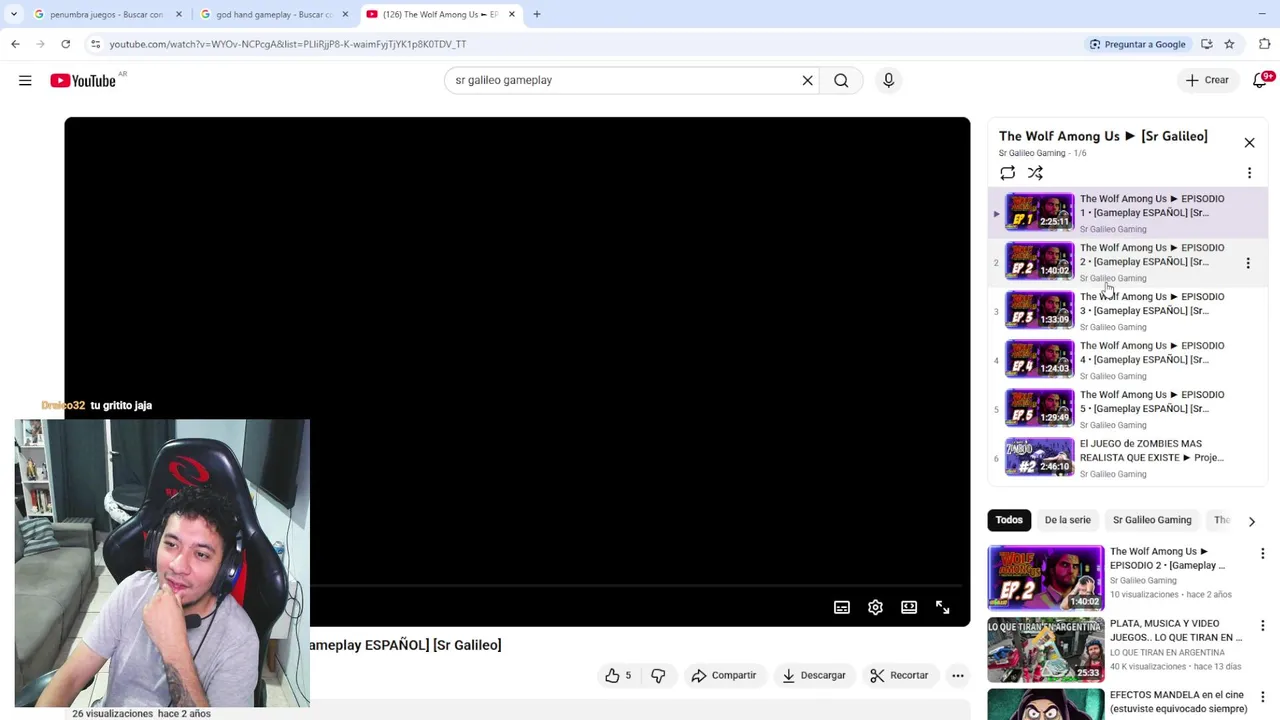The height and width of the screenshot is (720, 1280).
Task: Switch to theater mode
Action: click(909, 607)
